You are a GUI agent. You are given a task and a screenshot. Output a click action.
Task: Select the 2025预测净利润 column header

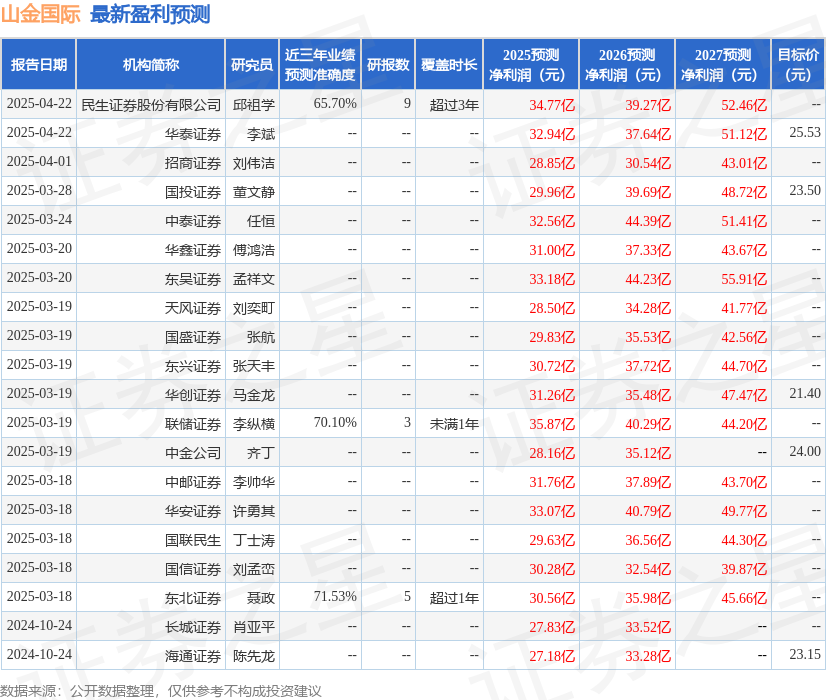(x=531, y=65)
